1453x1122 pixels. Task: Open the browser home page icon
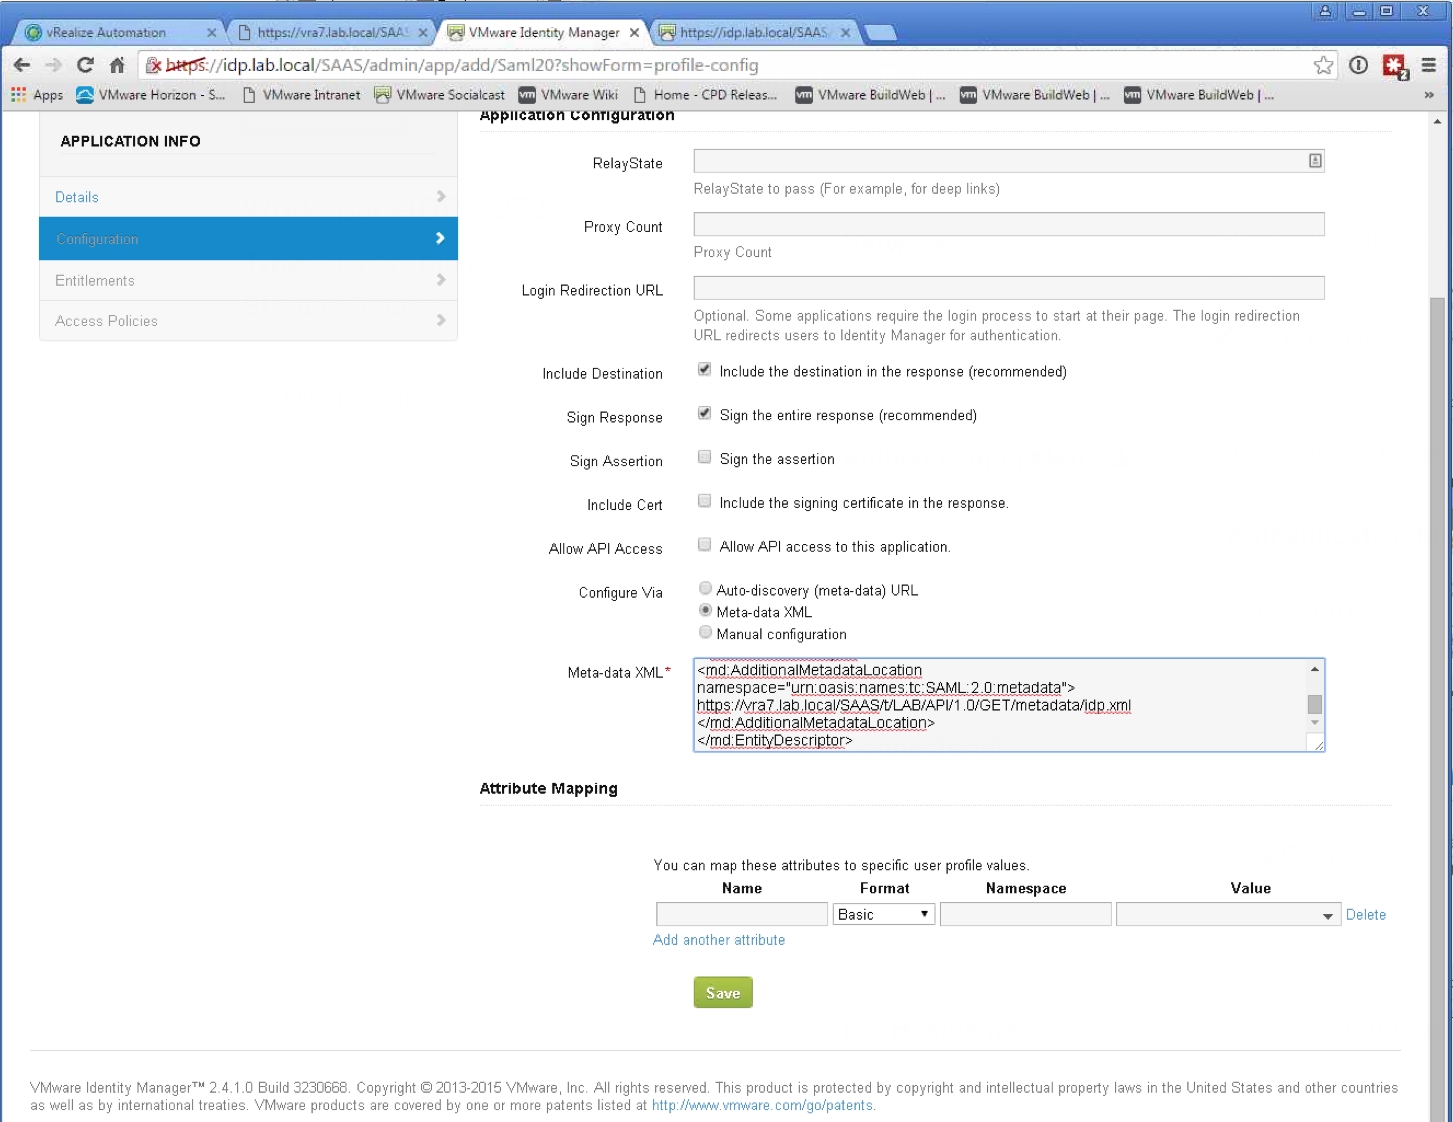[117, 65]
